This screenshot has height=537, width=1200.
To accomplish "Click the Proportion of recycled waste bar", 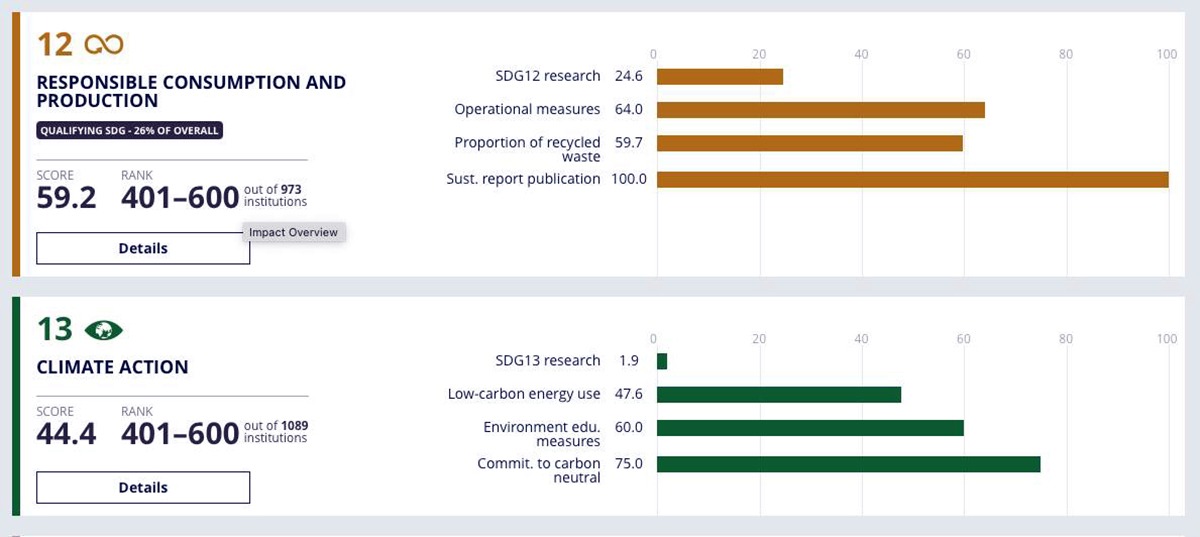I will (x=809, y=143).
